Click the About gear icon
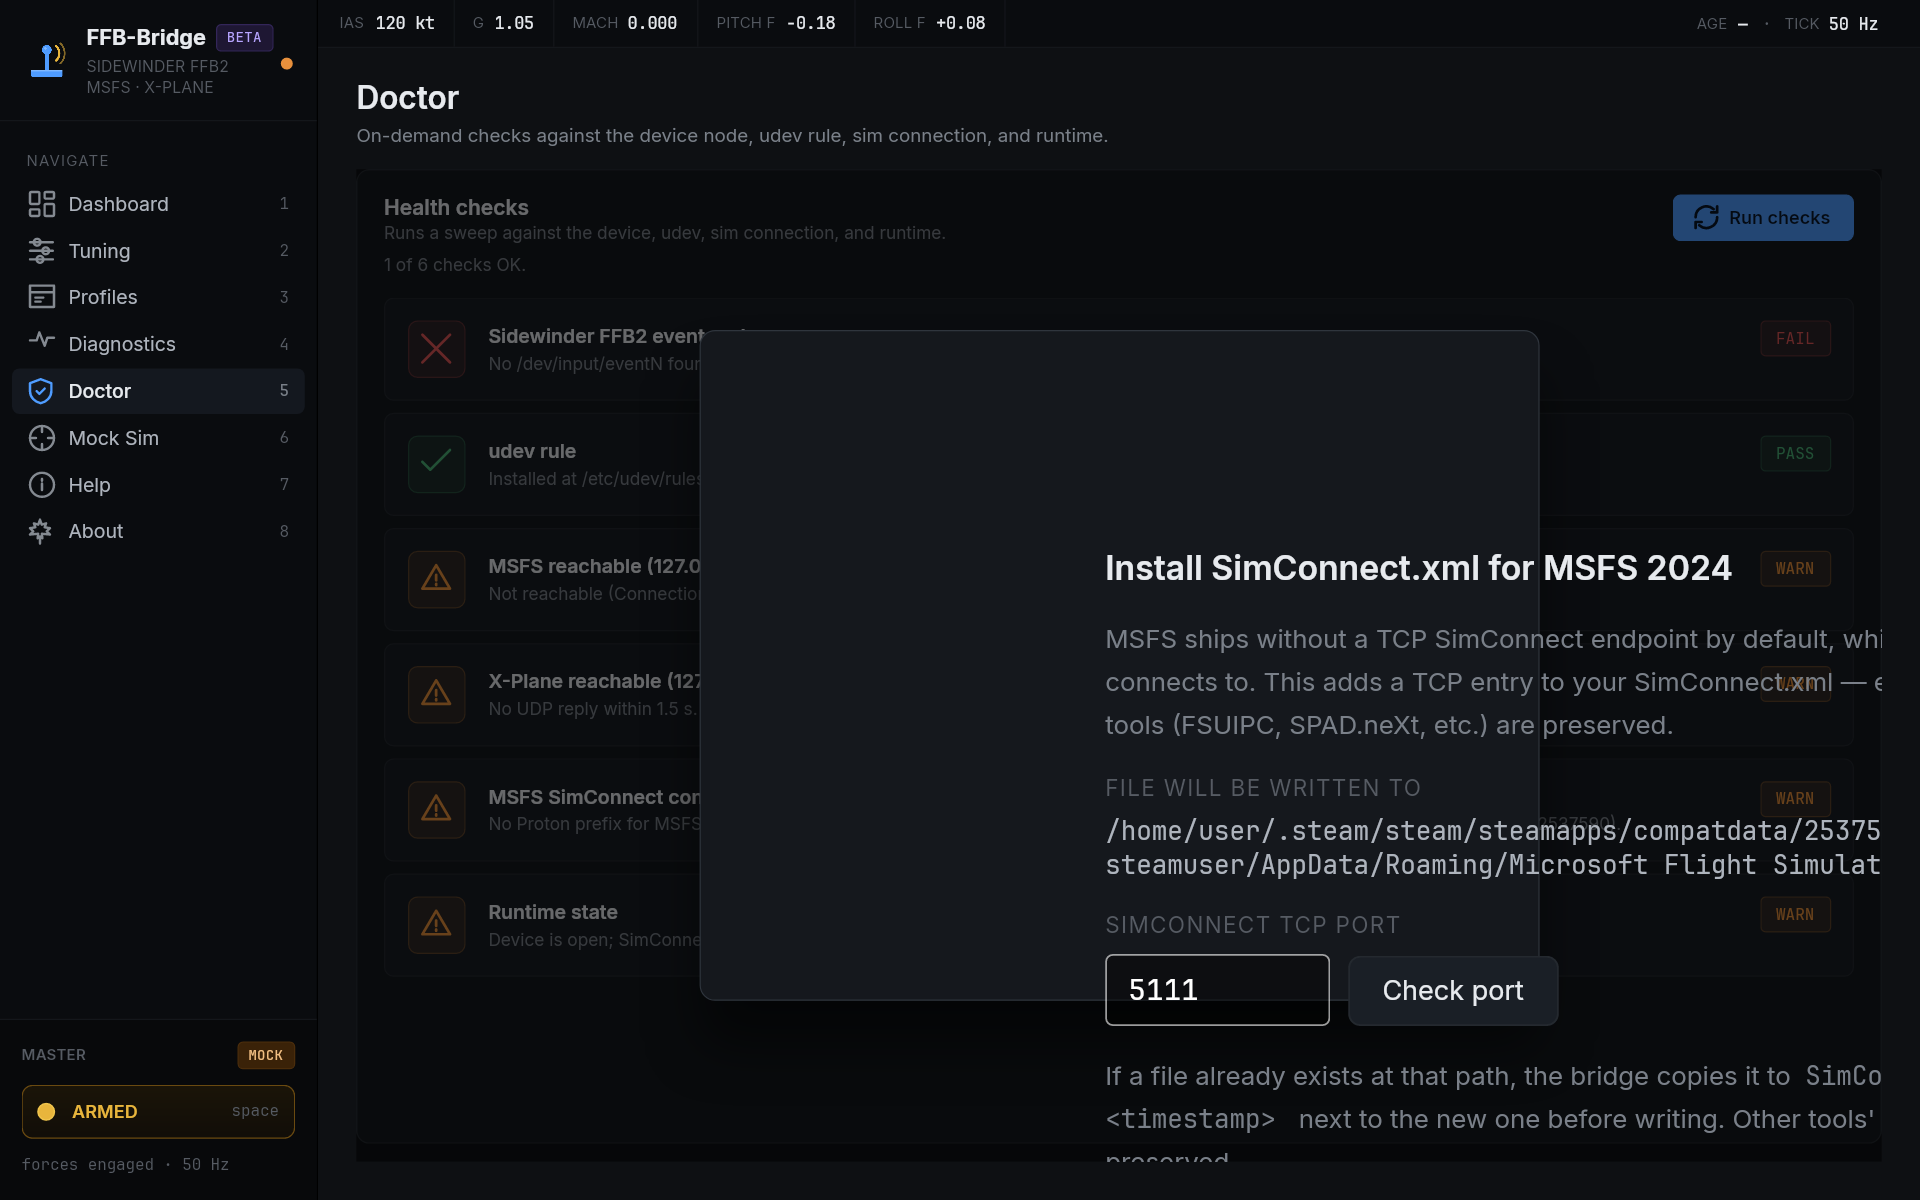 click(41, 531)
